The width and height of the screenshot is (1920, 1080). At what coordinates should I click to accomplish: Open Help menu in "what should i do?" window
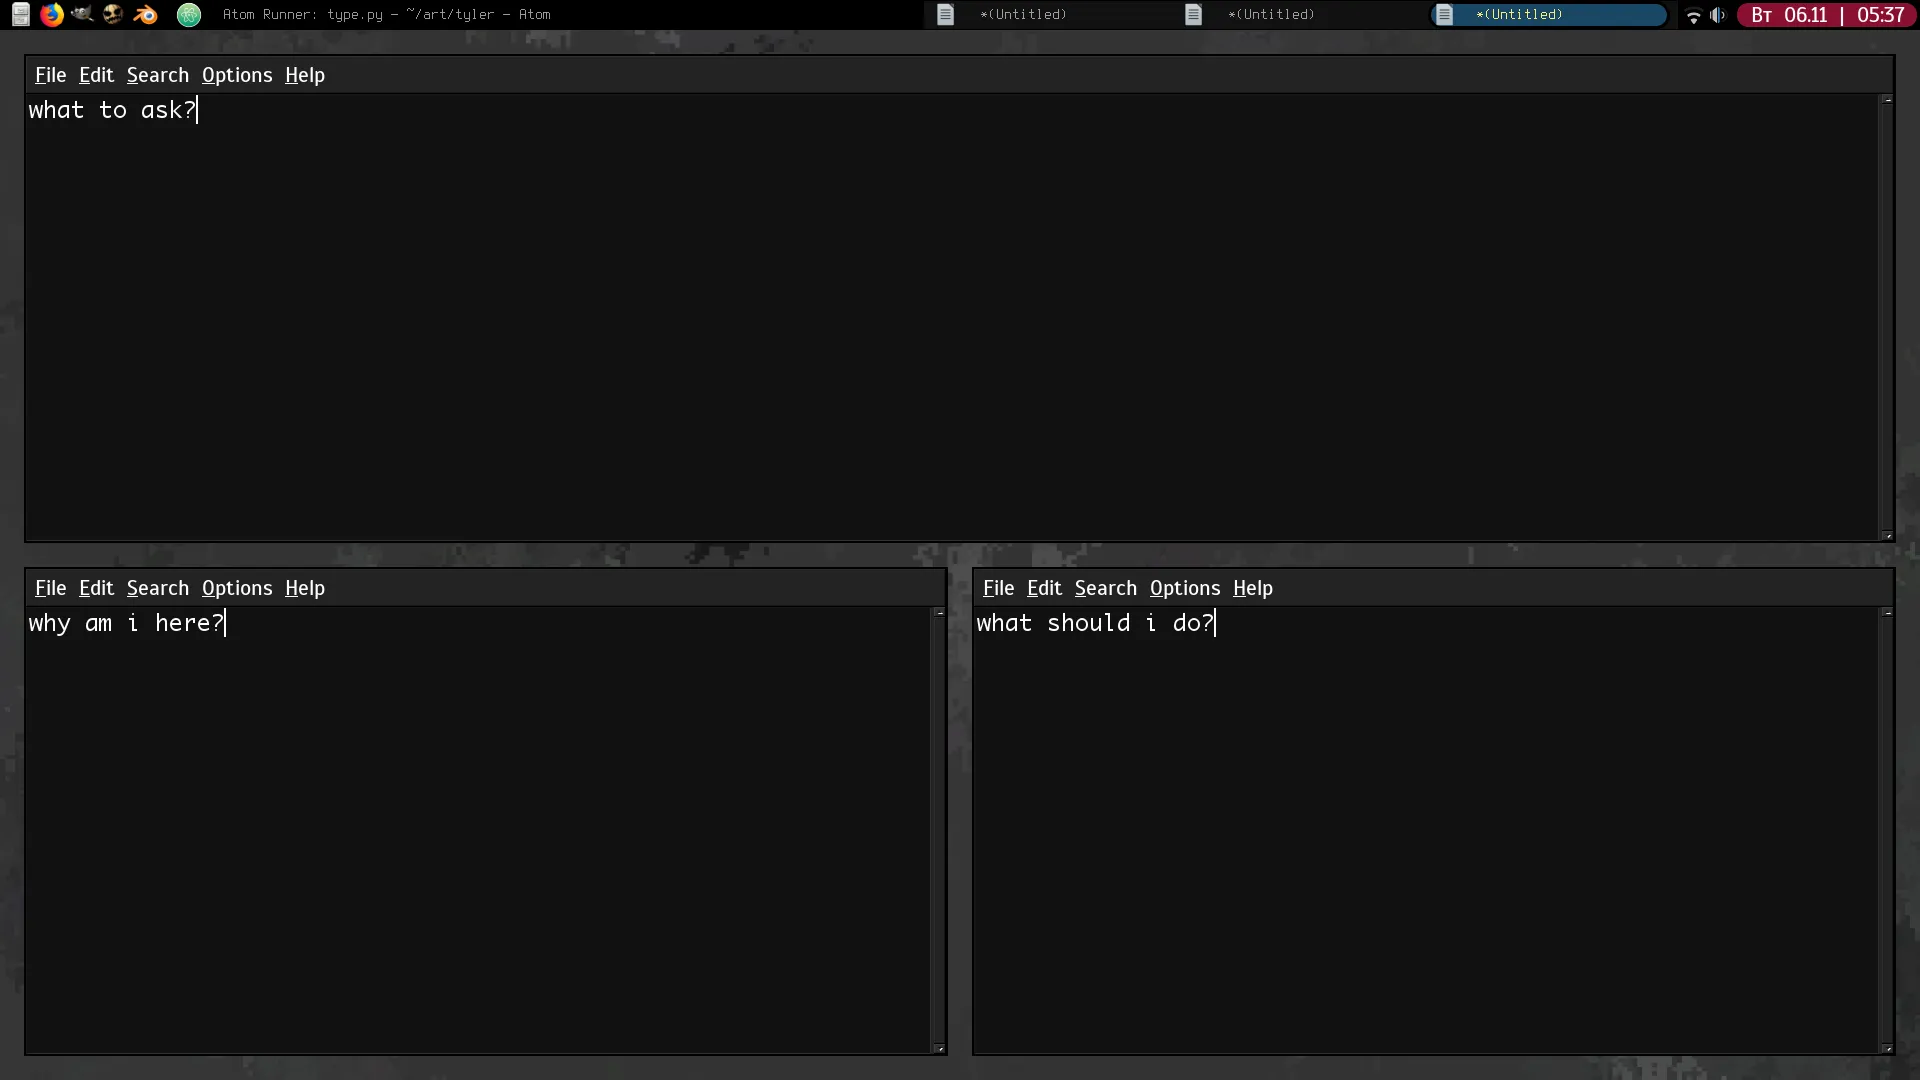coord(1252,588)
